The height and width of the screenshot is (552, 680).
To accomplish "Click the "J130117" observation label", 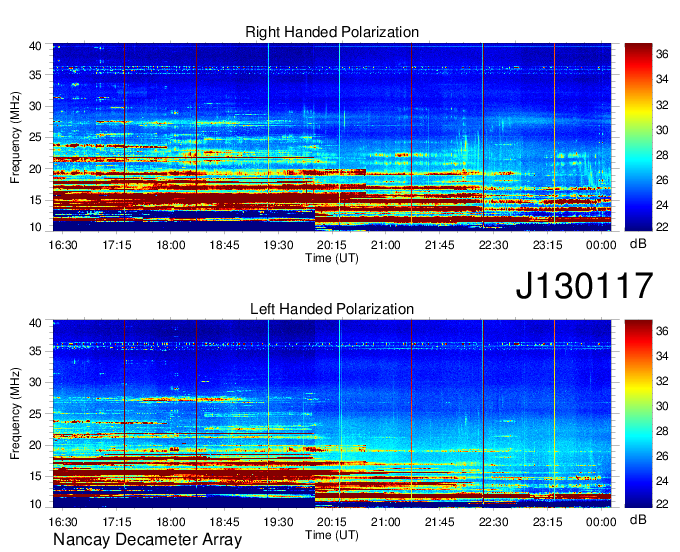I will coord(584,285).
